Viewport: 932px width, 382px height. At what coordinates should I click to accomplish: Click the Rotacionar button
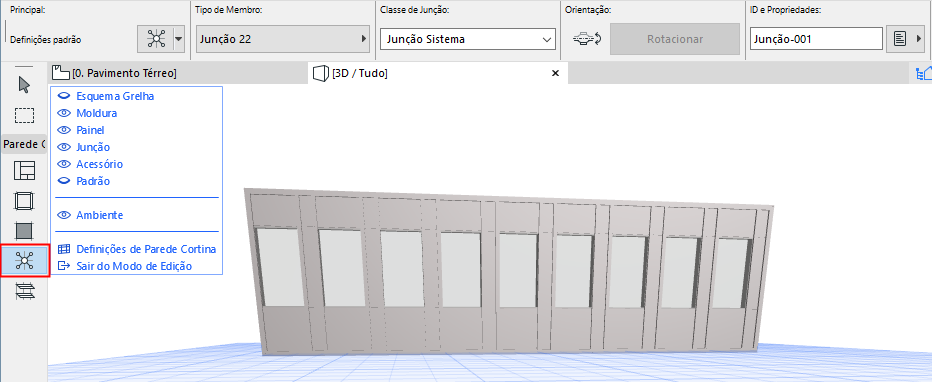tap(675, 39)
